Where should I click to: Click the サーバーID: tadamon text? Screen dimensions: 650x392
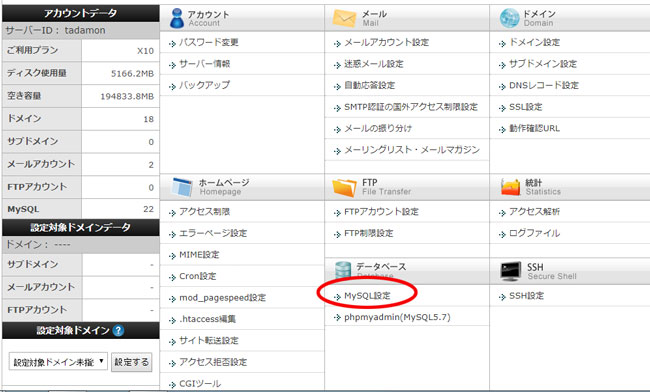56,30
